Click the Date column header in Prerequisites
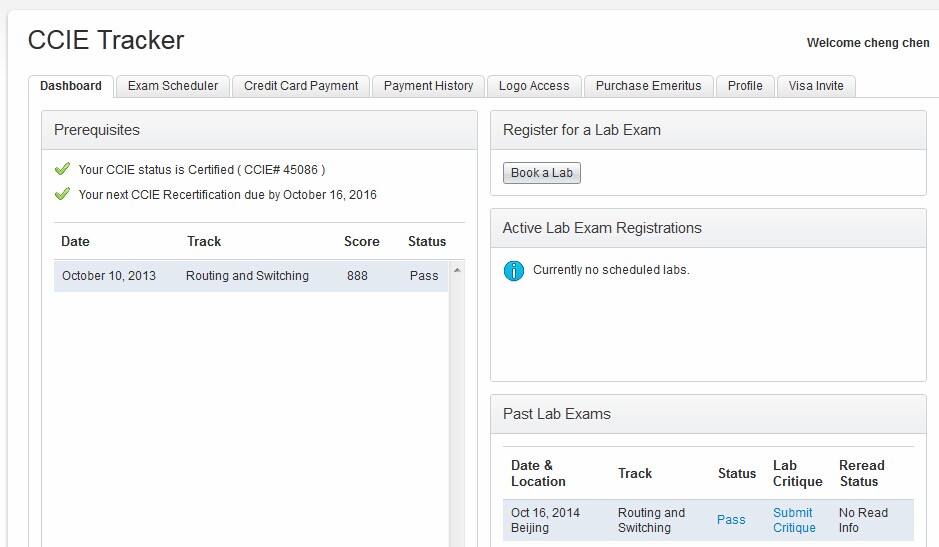 coord(75,241)
